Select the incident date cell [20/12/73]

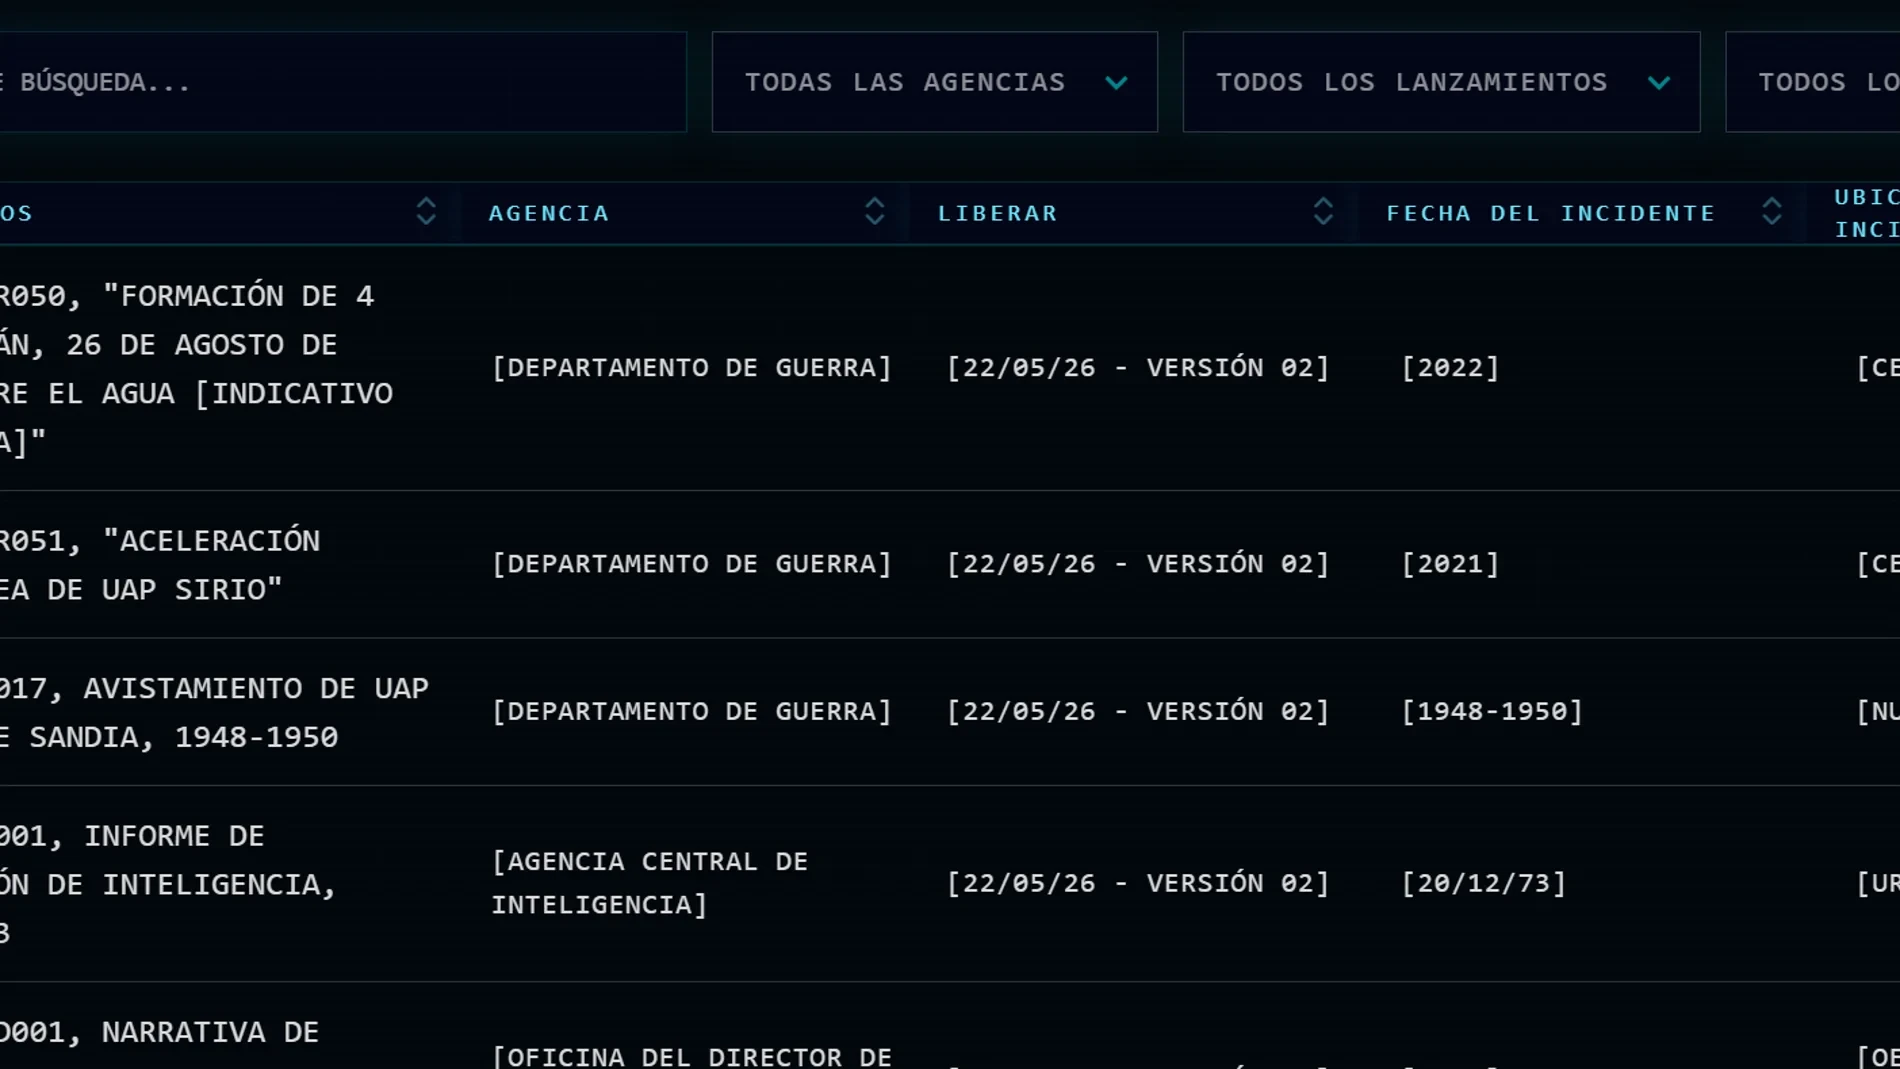(1484, 883)
